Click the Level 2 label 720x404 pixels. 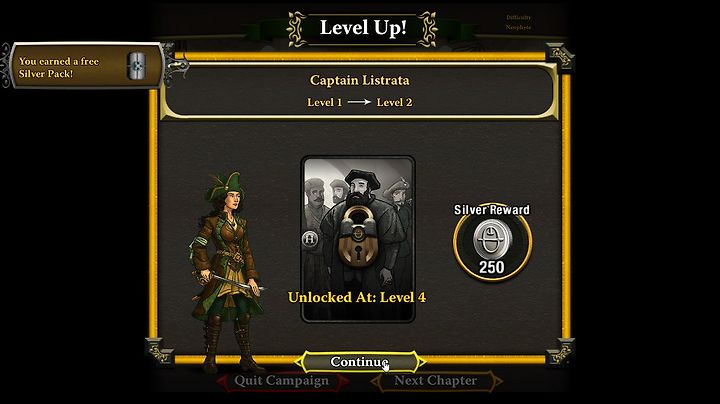[394, 102]
